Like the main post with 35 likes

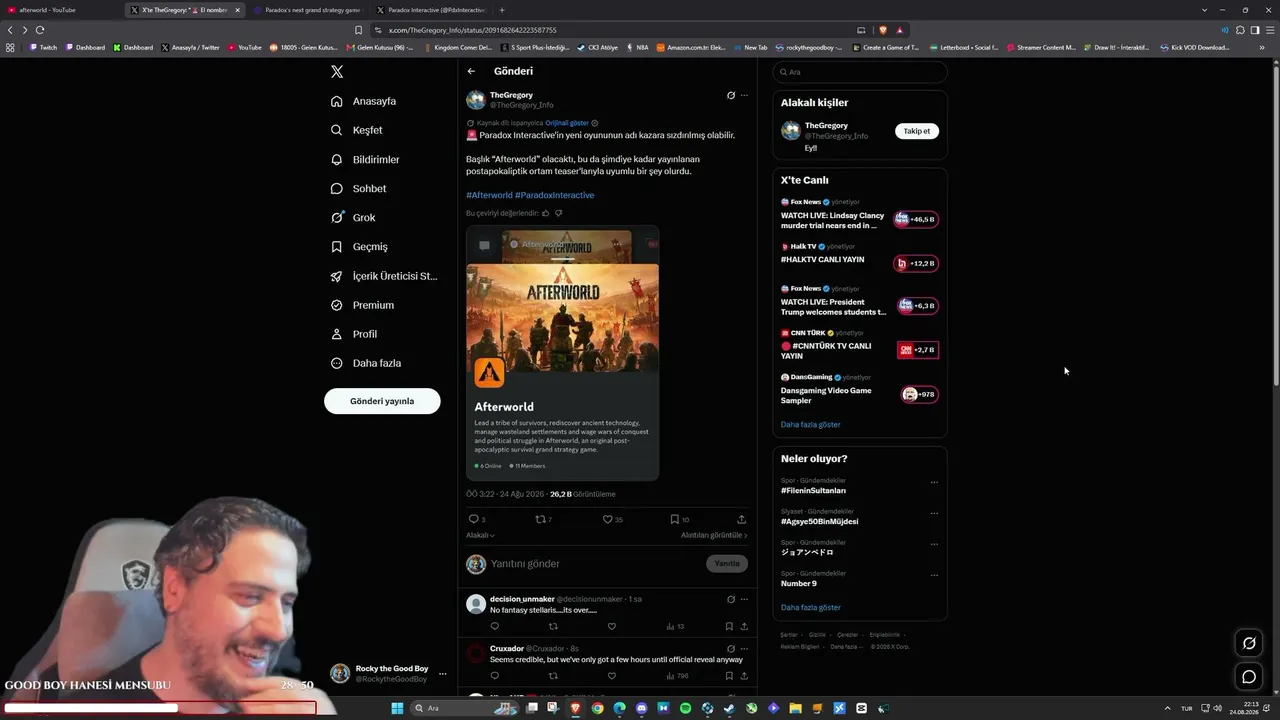tap(607, 519)
